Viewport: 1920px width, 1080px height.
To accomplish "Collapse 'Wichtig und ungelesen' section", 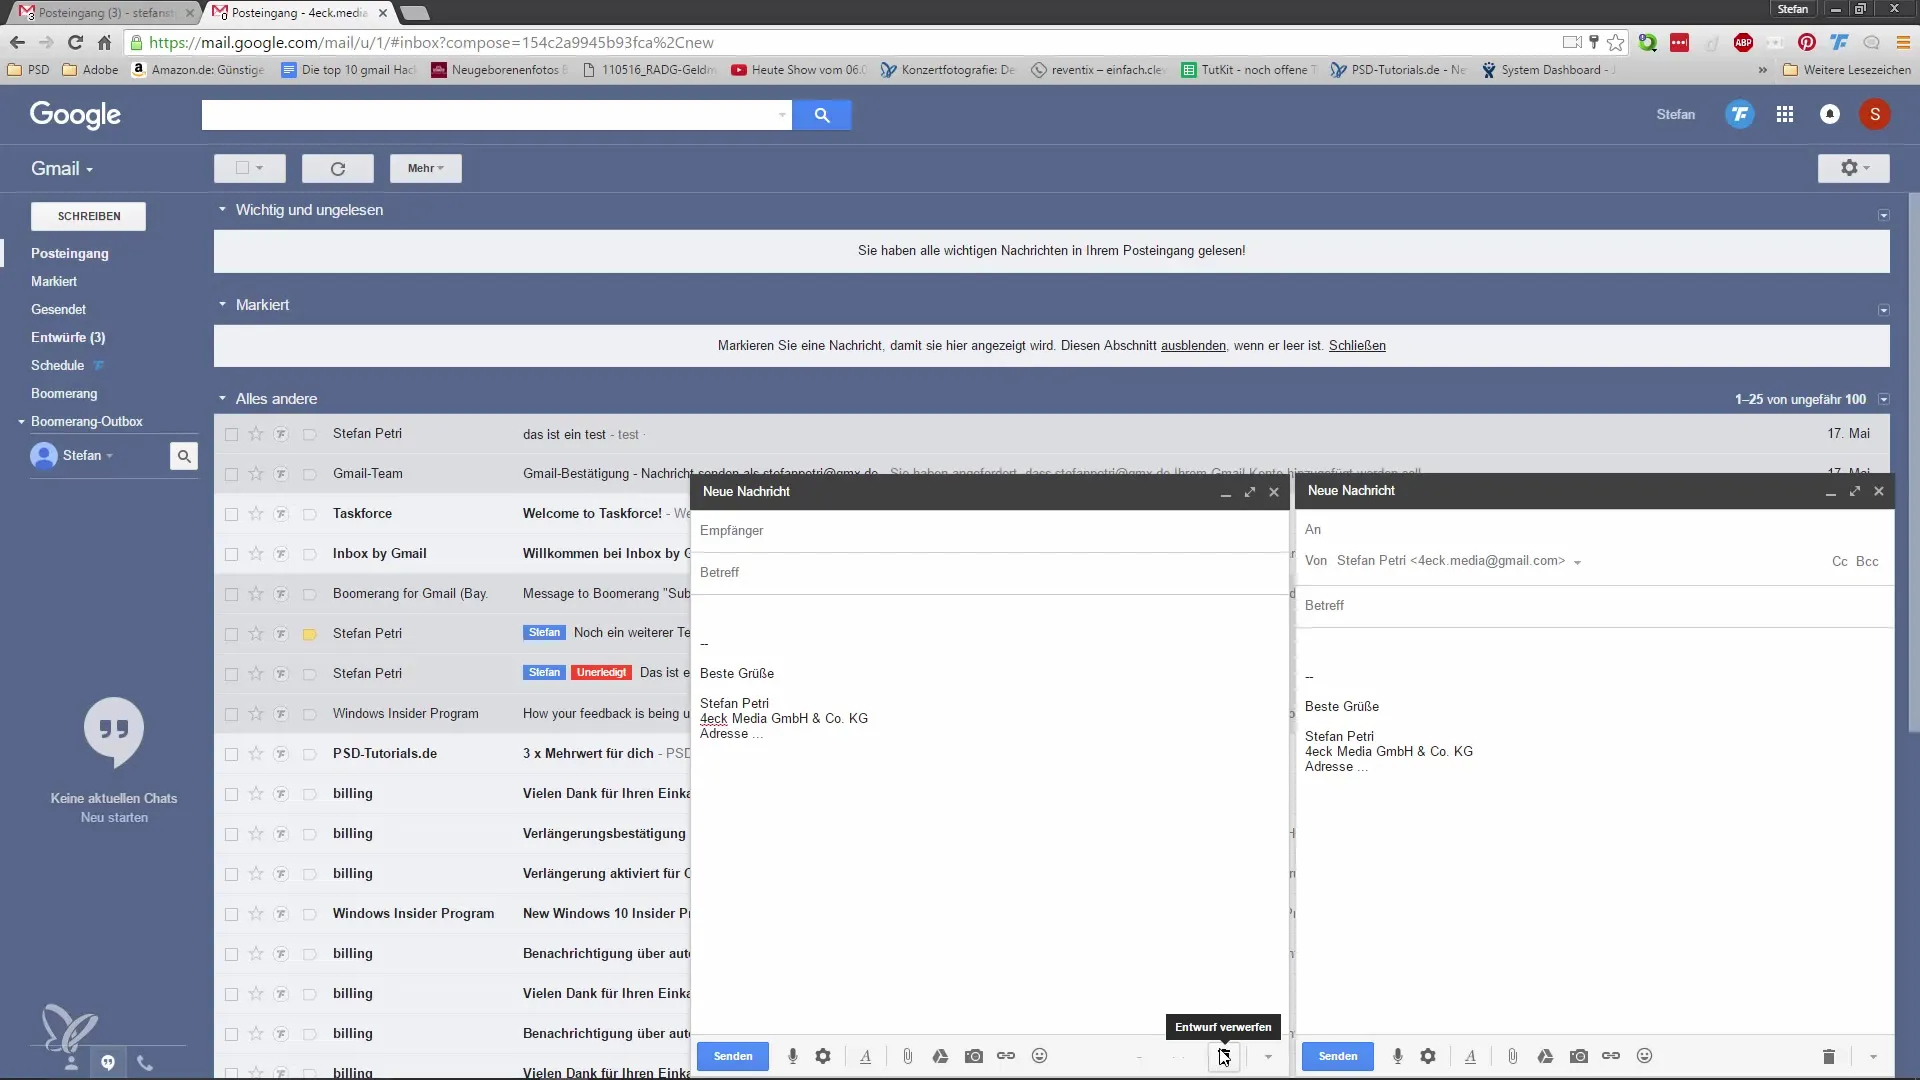I will [222, 210].
